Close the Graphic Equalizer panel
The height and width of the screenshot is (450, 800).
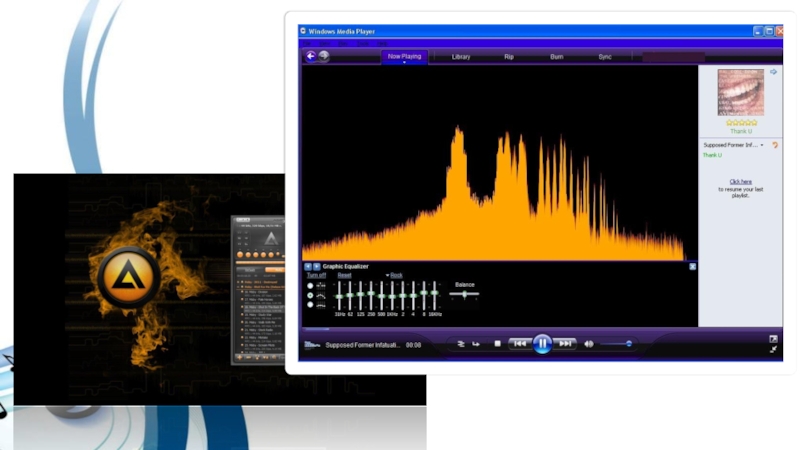click(692, 266)
